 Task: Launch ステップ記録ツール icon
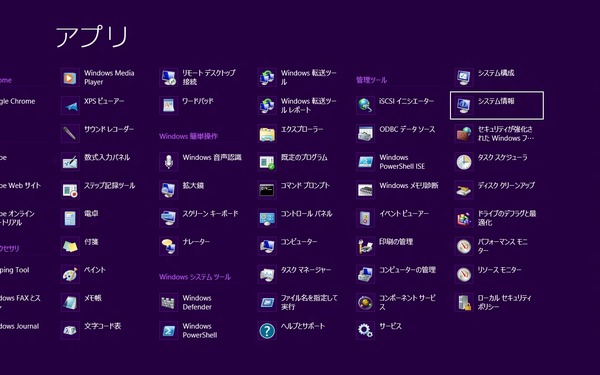coord(70,190)
